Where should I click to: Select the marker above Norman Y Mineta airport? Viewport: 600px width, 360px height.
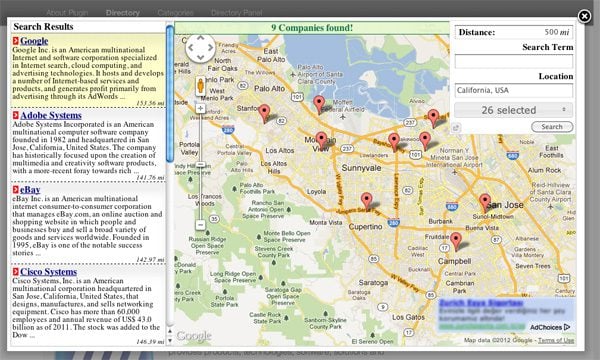425,141
